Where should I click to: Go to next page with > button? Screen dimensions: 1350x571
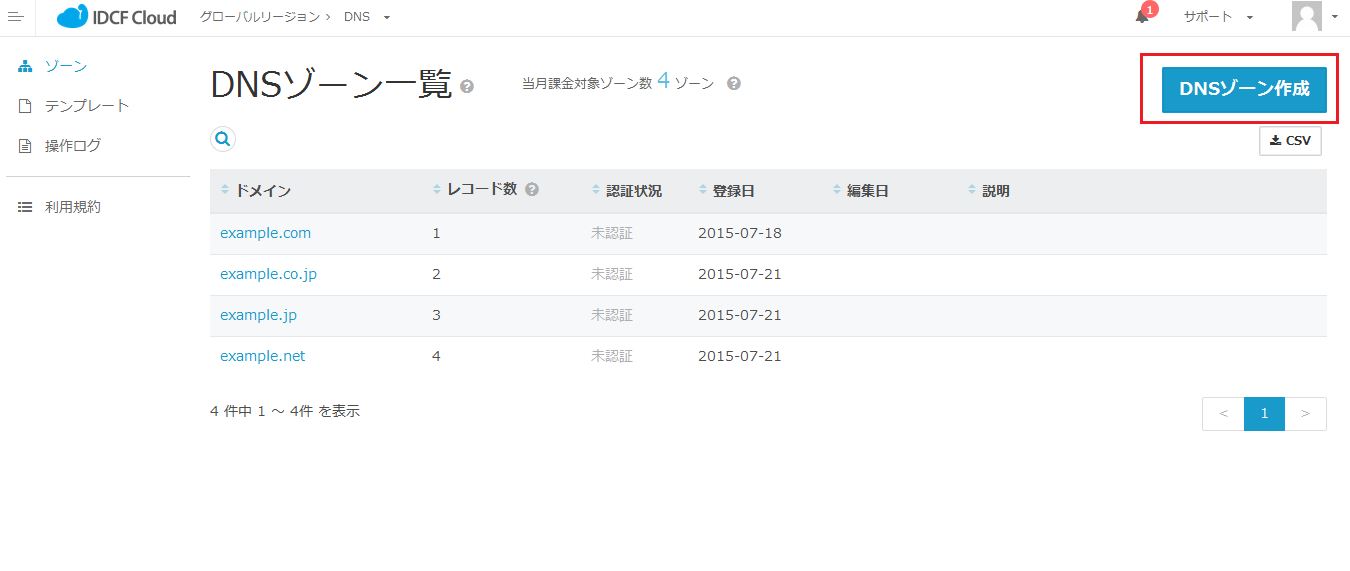coord(1305,414)
